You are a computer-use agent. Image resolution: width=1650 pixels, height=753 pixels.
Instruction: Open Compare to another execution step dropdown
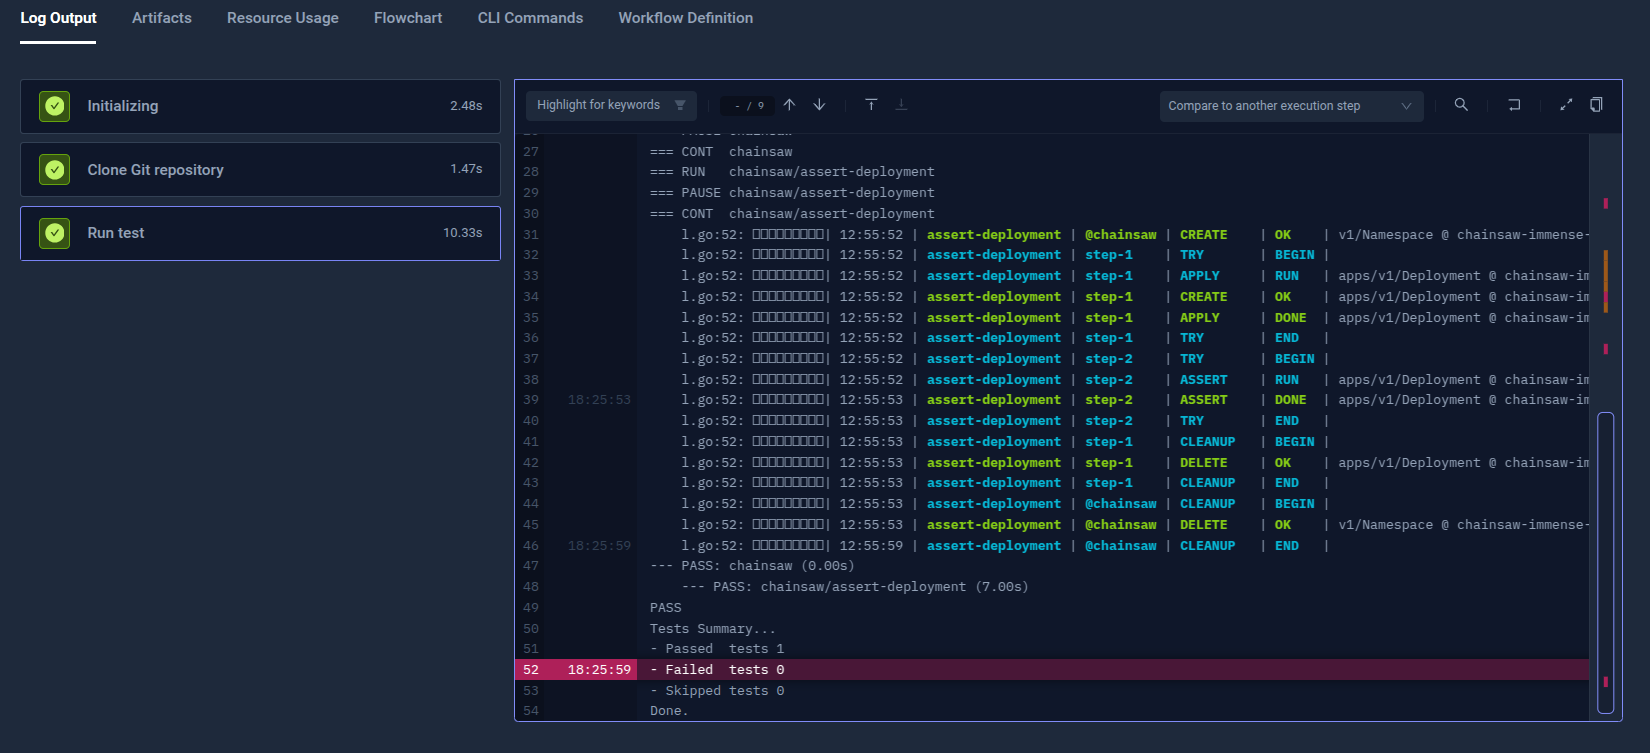click(x=1290, y=106)
